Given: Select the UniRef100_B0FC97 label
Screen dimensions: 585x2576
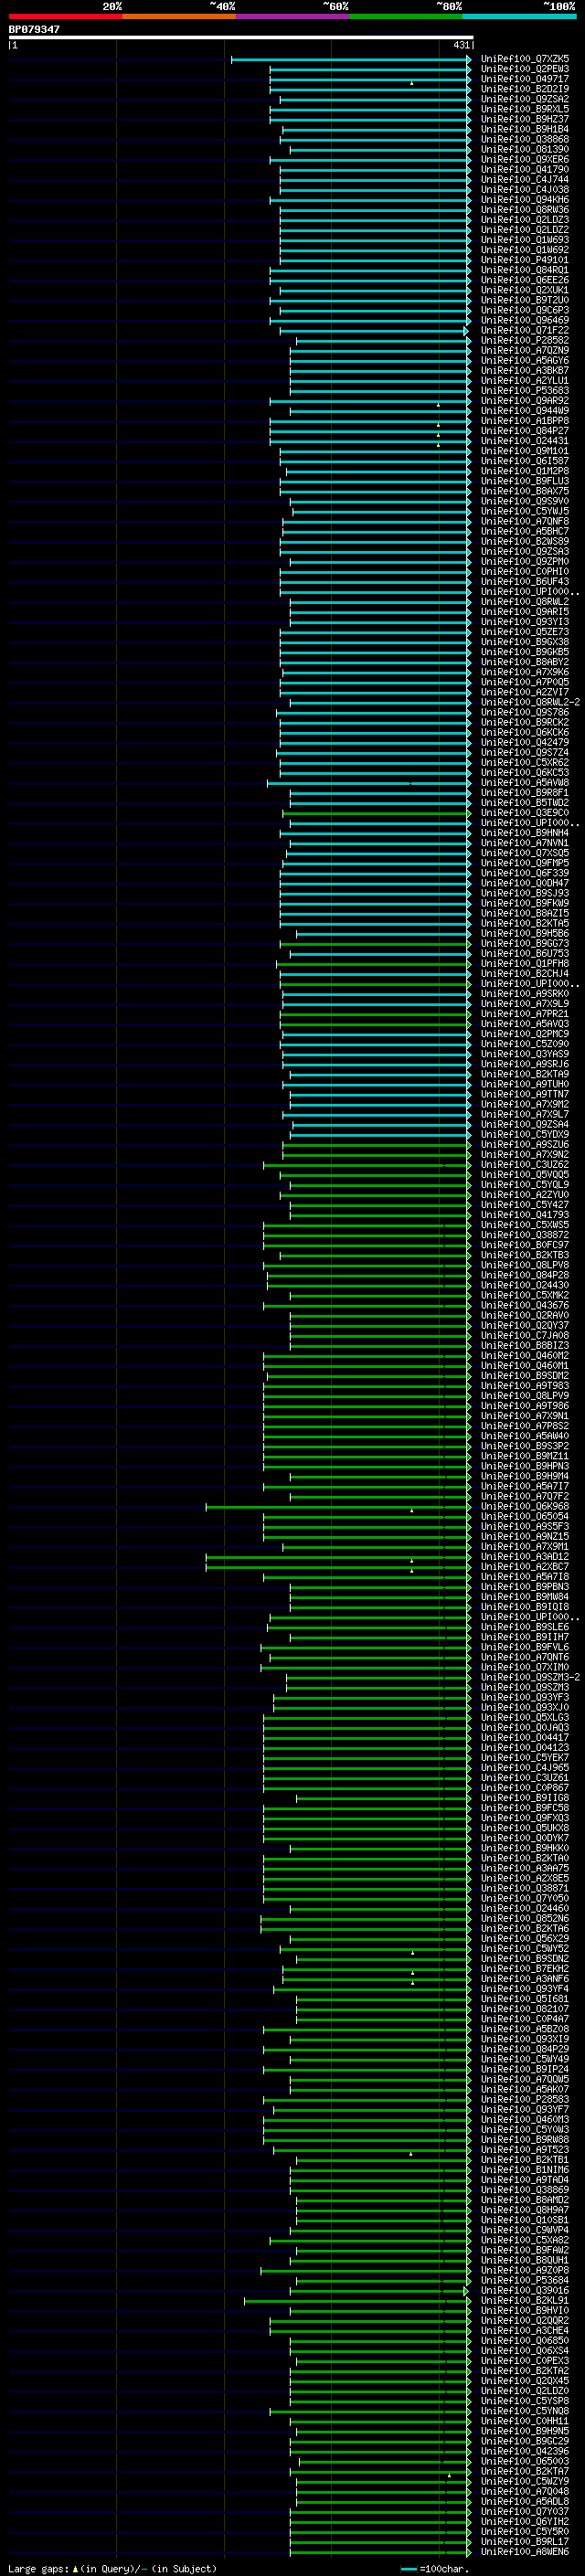Looking at the screenshot, I should (525, 1245).
